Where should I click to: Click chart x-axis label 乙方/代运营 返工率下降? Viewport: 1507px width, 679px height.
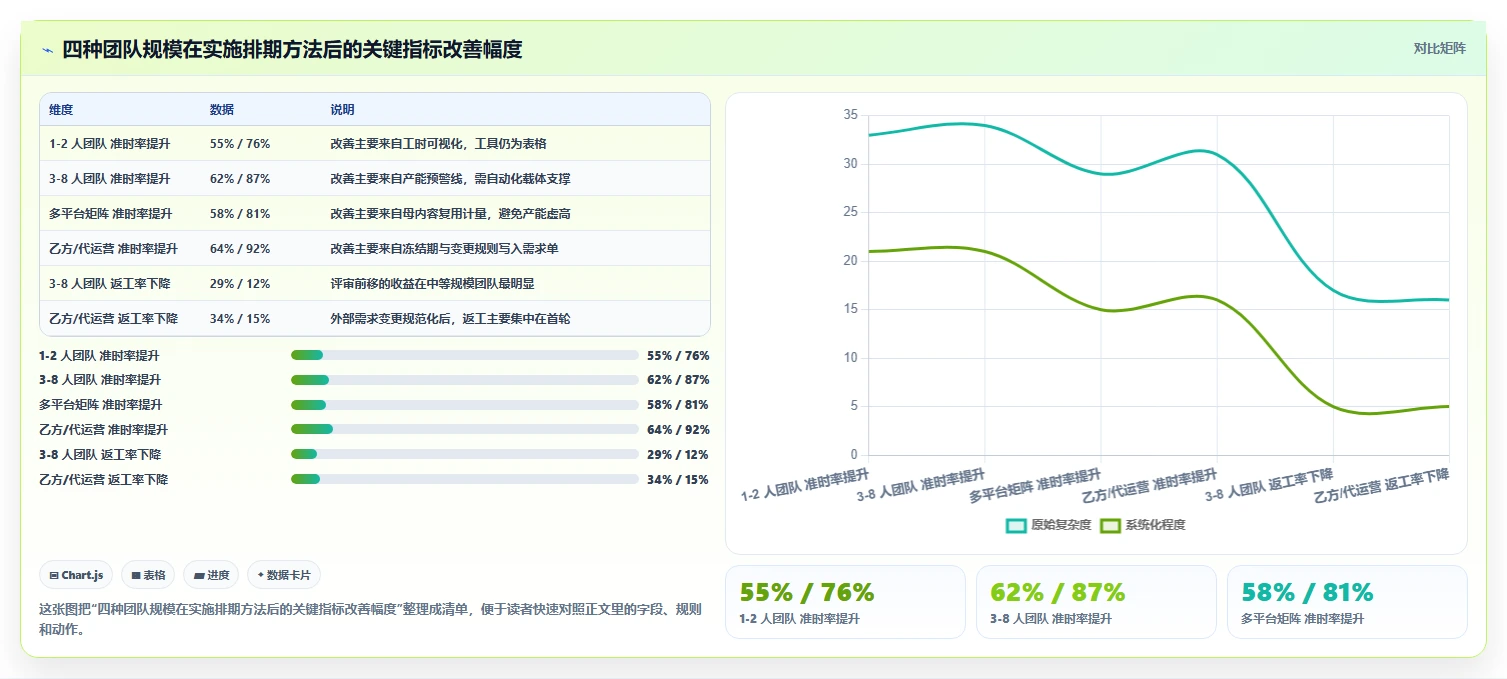pos(1382,485)
